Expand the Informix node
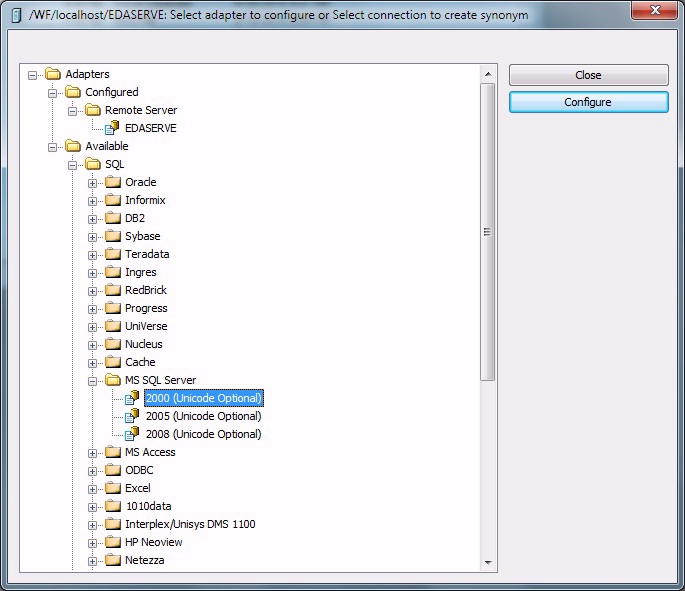The width and height of the screenshot is (685, 591). click(92, 201)
